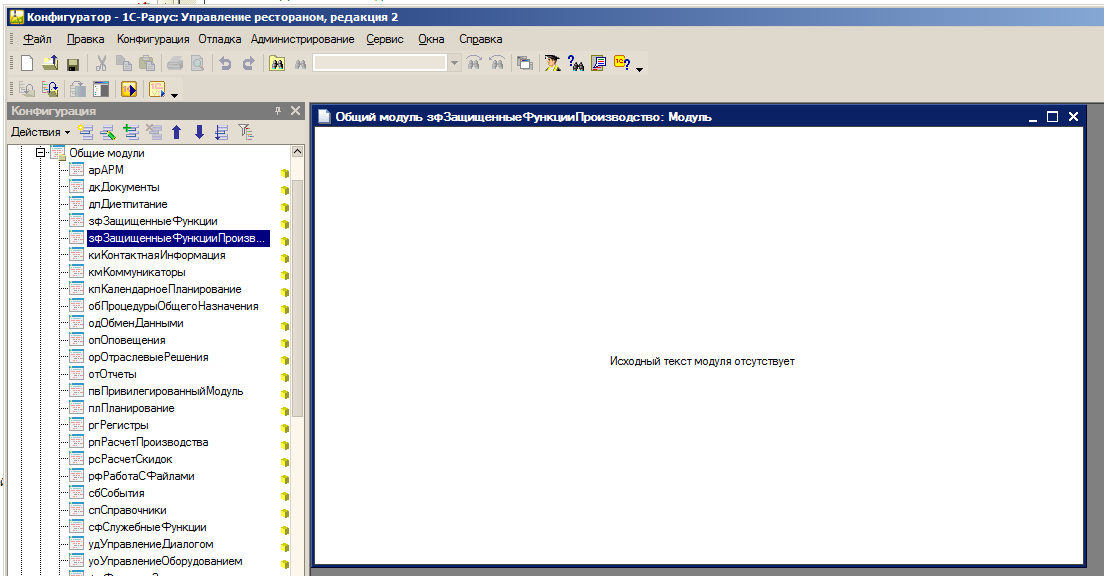This screenshot has width=1104, height=576.
Task: Open the Конфигурация menu
Action: tap(153, 39)
